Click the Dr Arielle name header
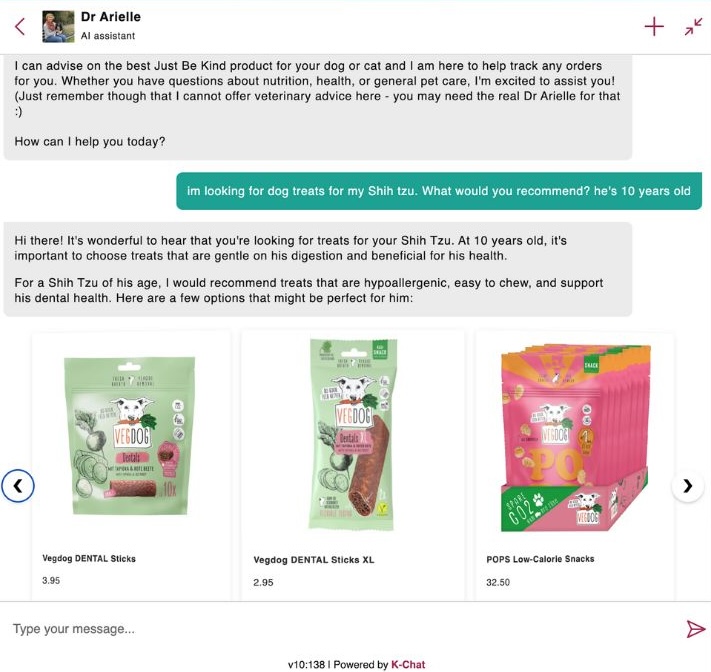 [111, 17]
